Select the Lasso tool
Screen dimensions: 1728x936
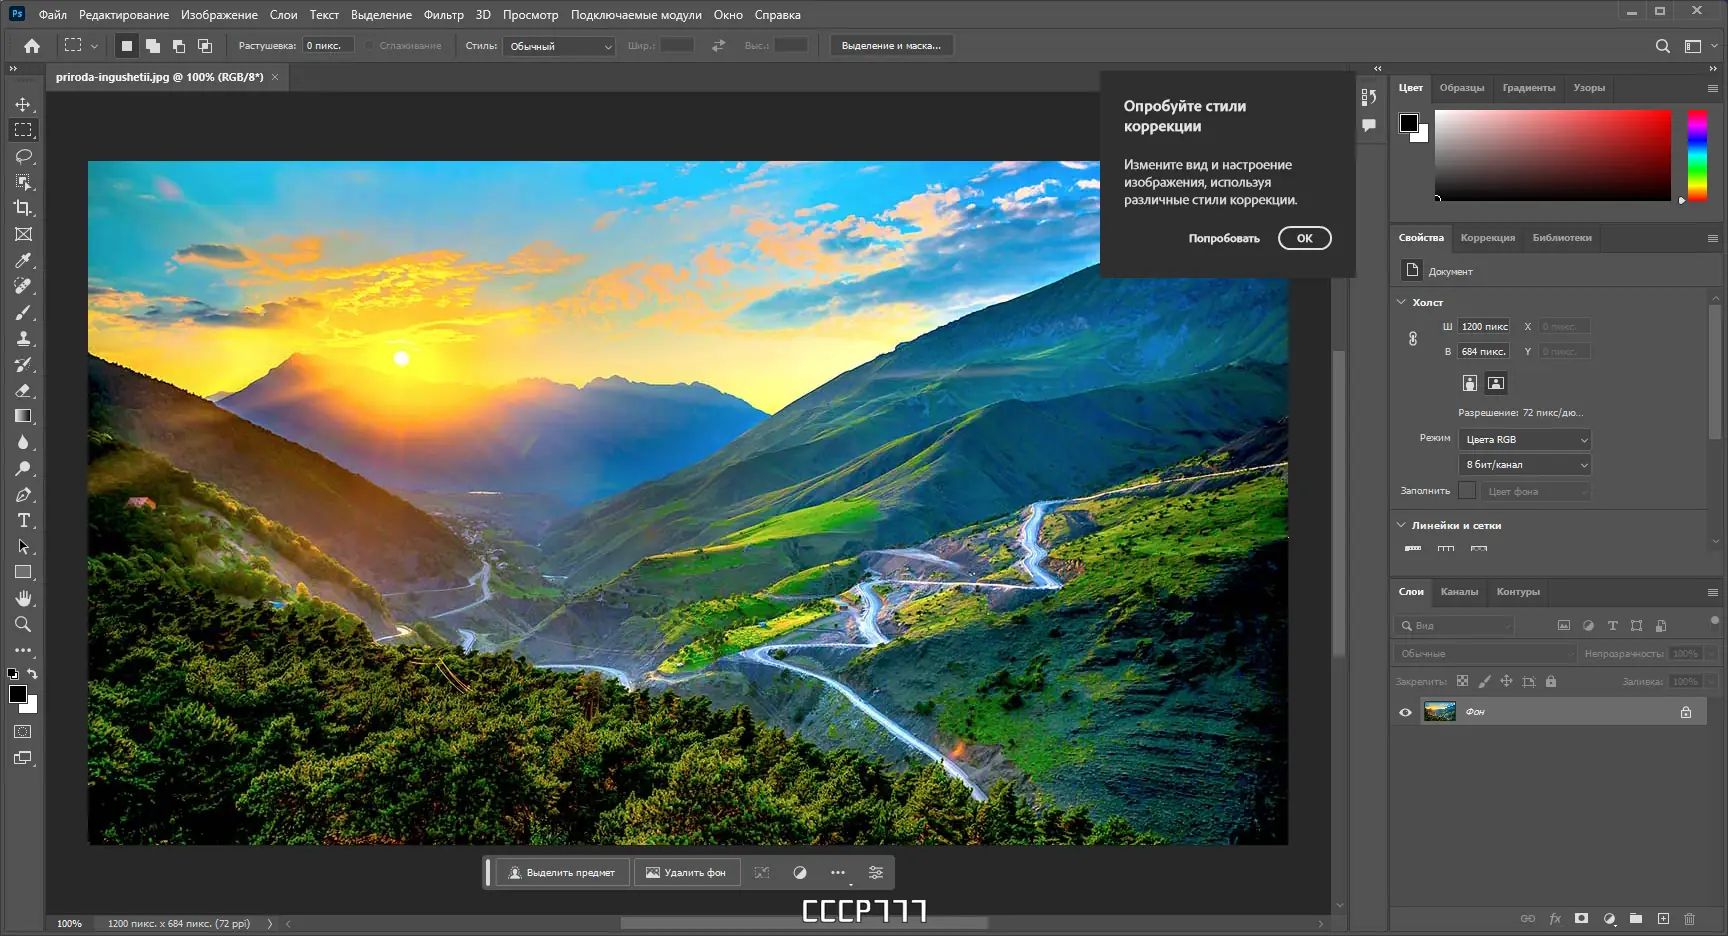(22, 155)
